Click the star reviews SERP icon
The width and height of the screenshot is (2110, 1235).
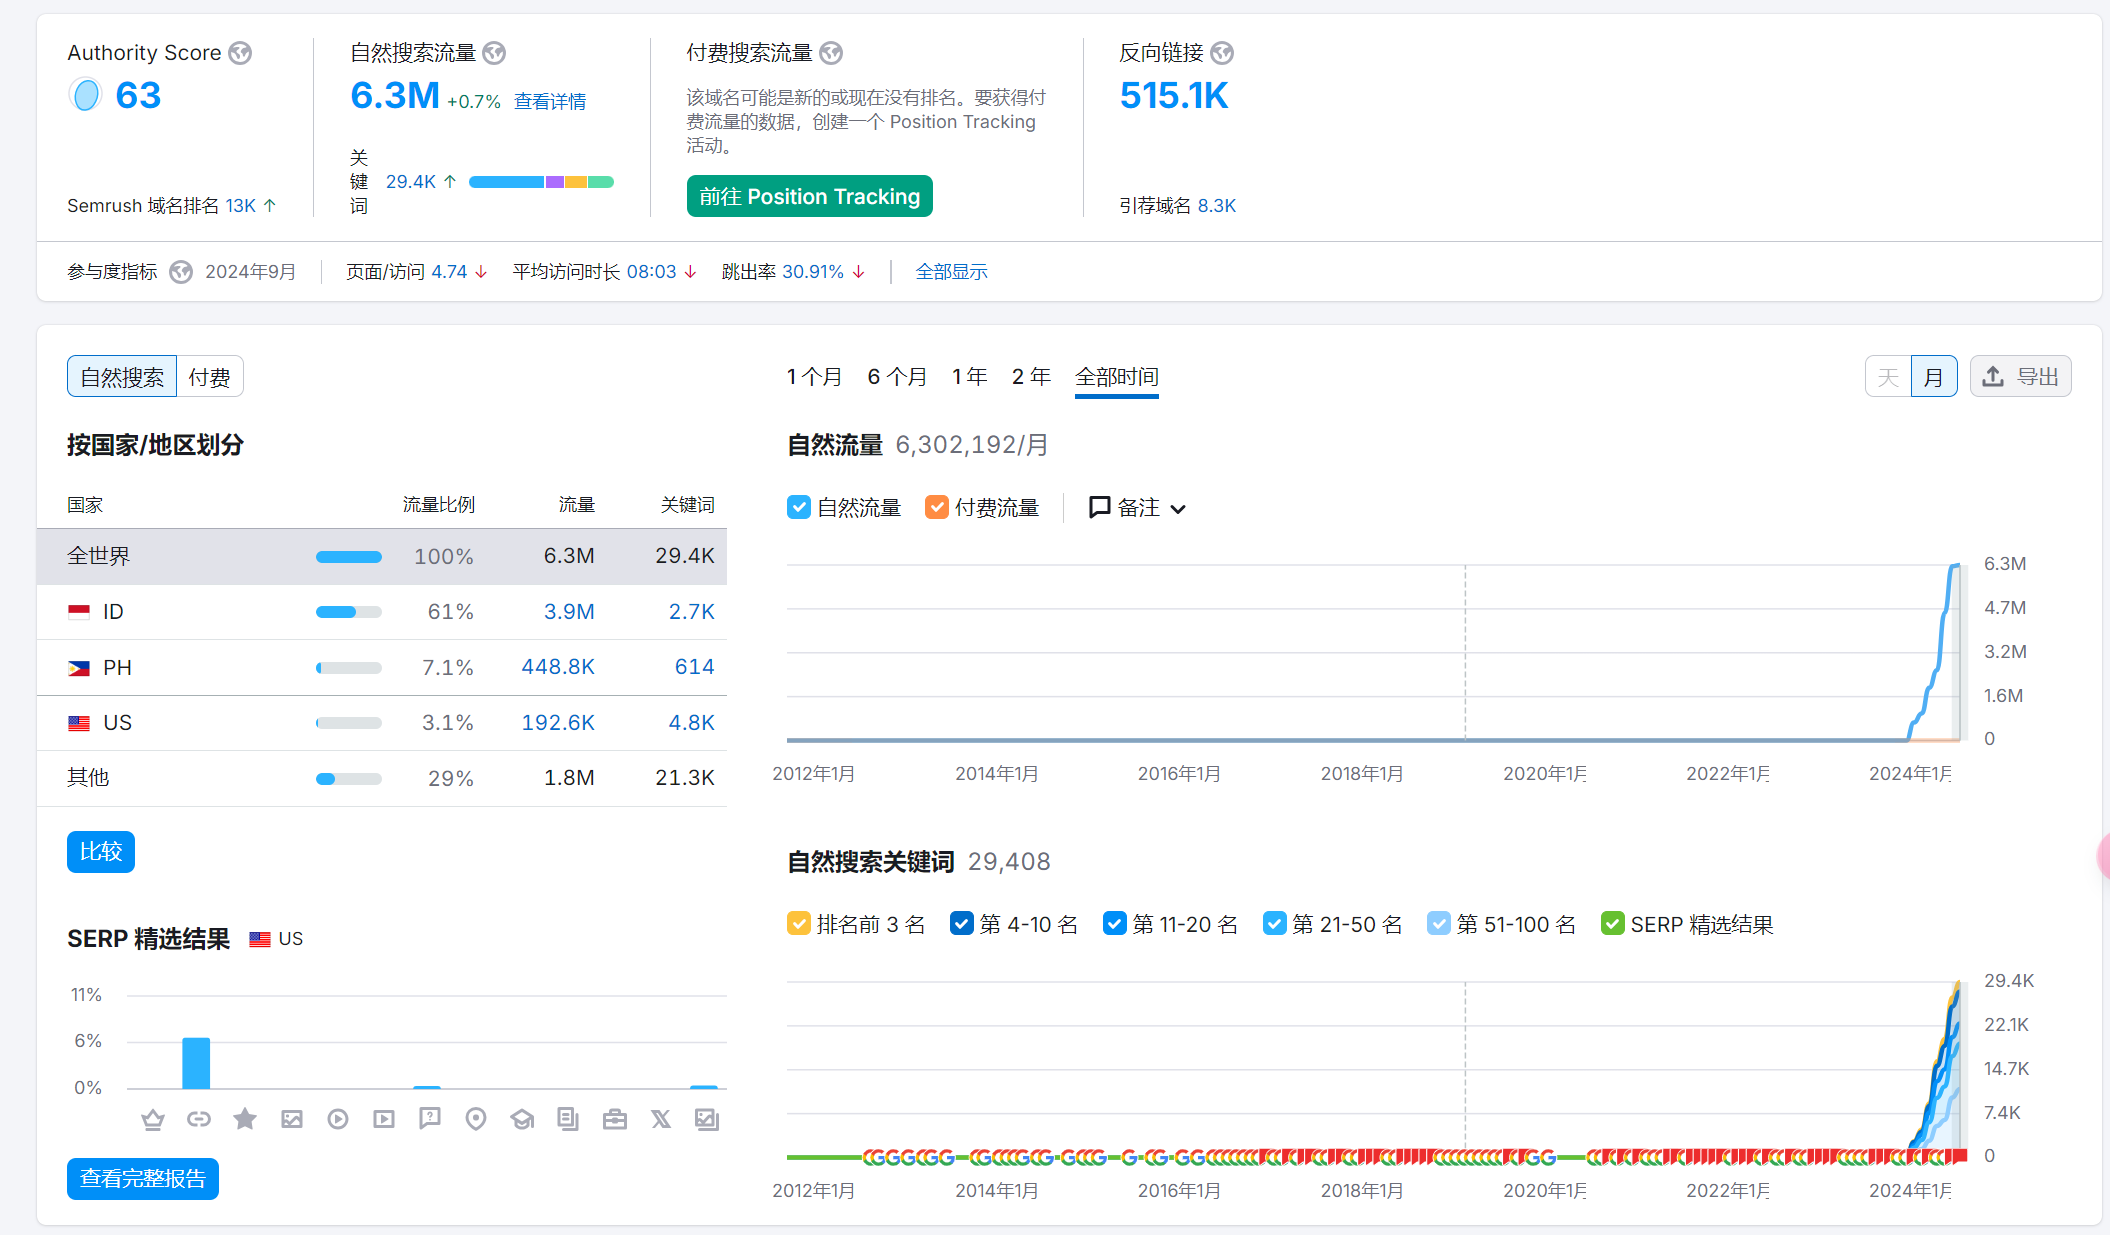click(245, 1119)
